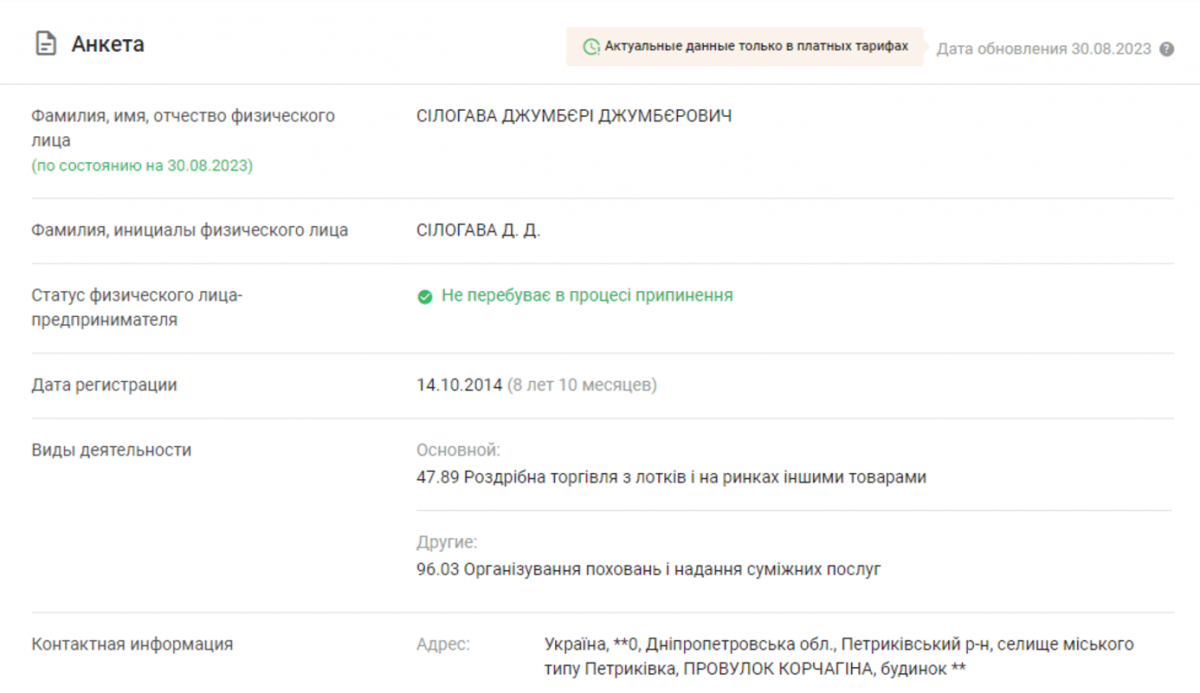Select the full name СІЛОГАВА ДЖУМБЕРІ ДЖУМБЕРОВИЧ
The image size is (1200, 693).
[574, 117]
